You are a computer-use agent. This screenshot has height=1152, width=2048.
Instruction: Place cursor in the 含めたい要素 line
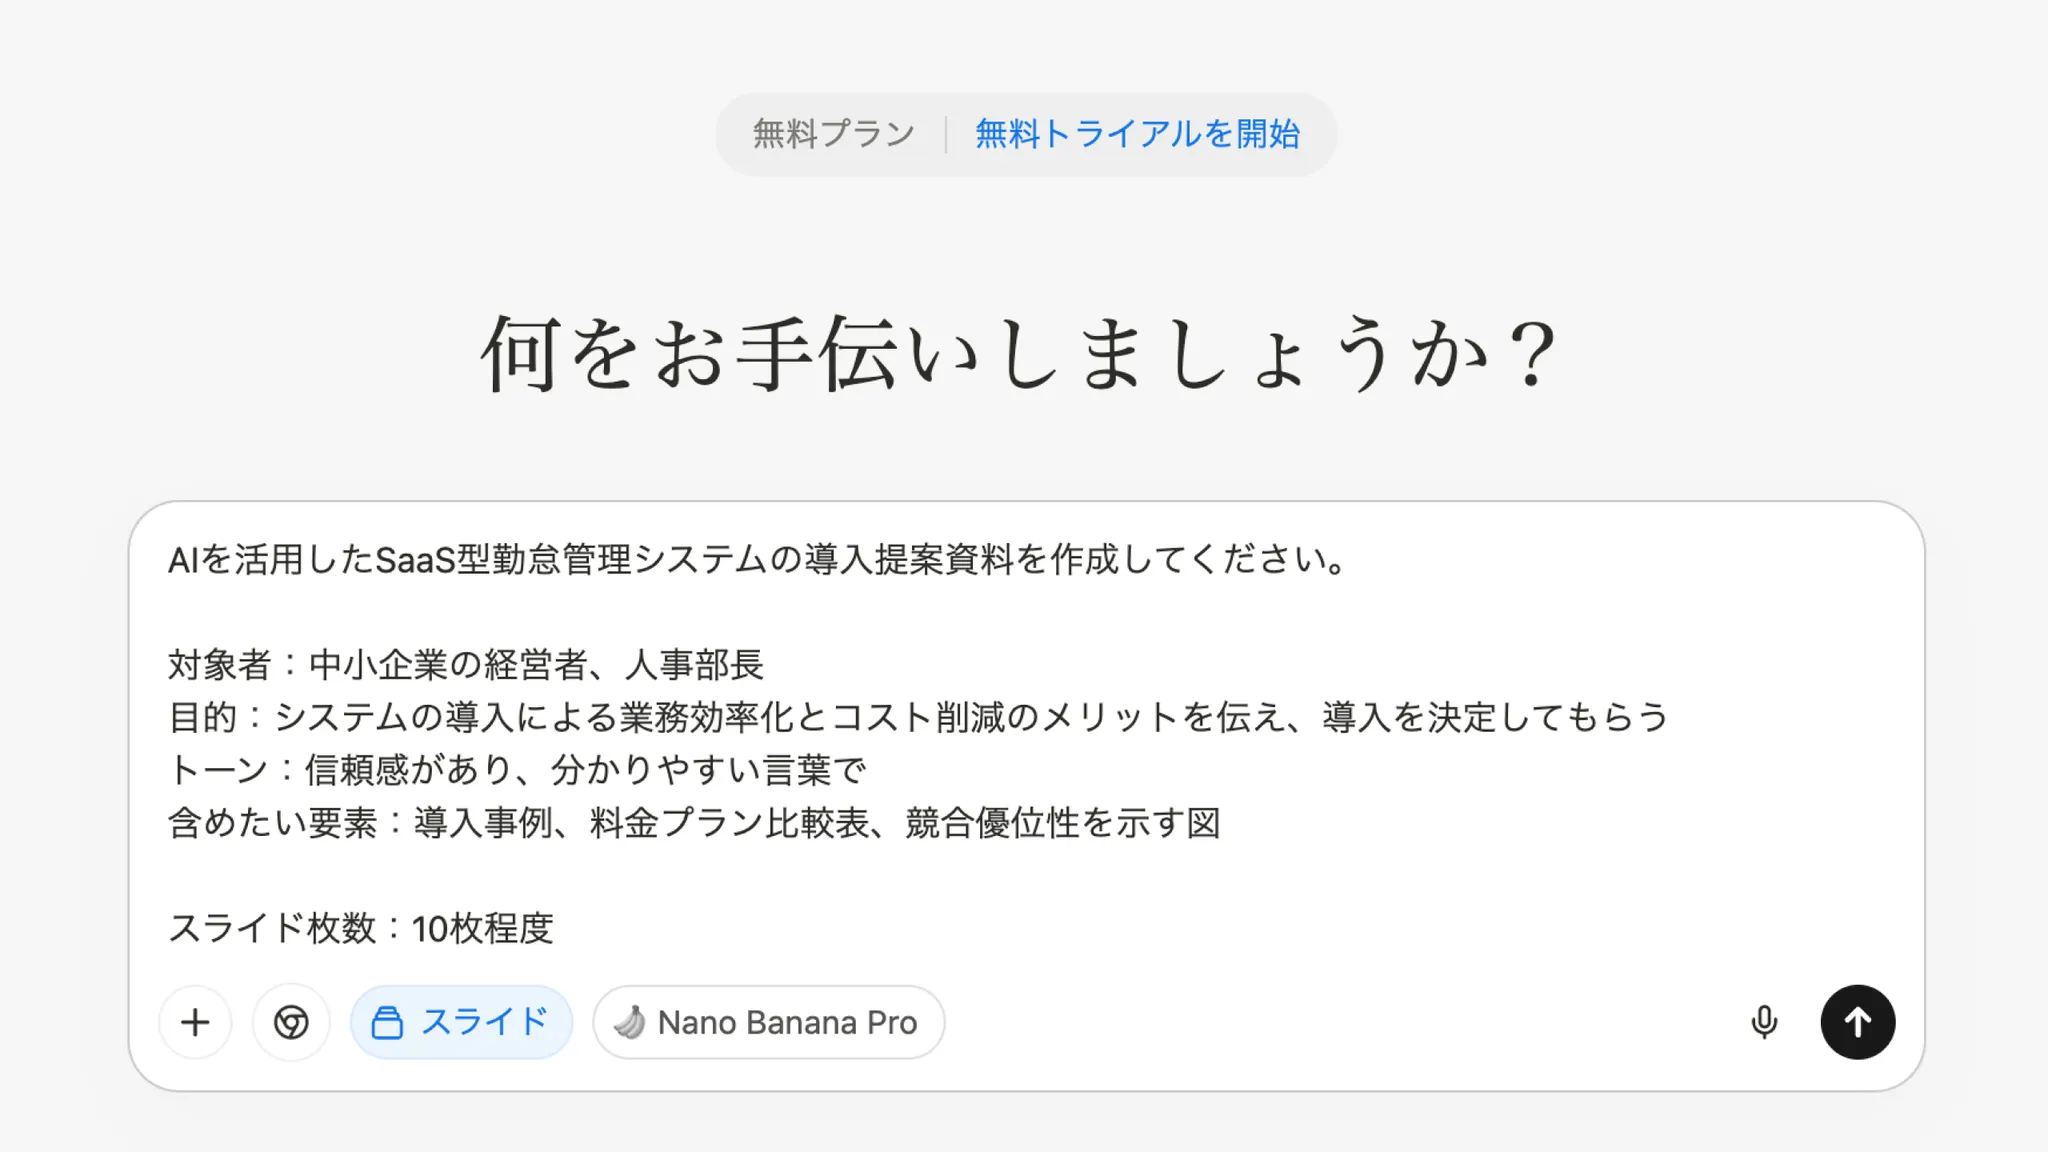coord(694,823)
